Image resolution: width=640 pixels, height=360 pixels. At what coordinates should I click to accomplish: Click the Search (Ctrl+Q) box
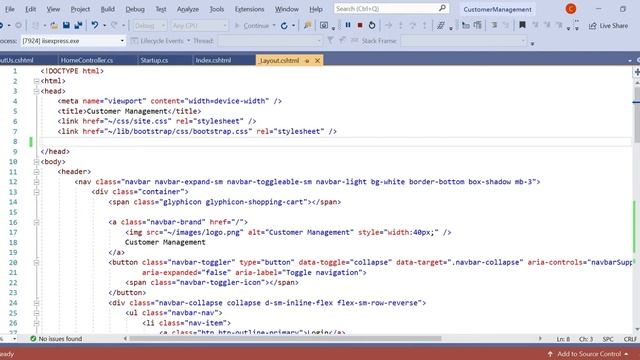[391, 9]
